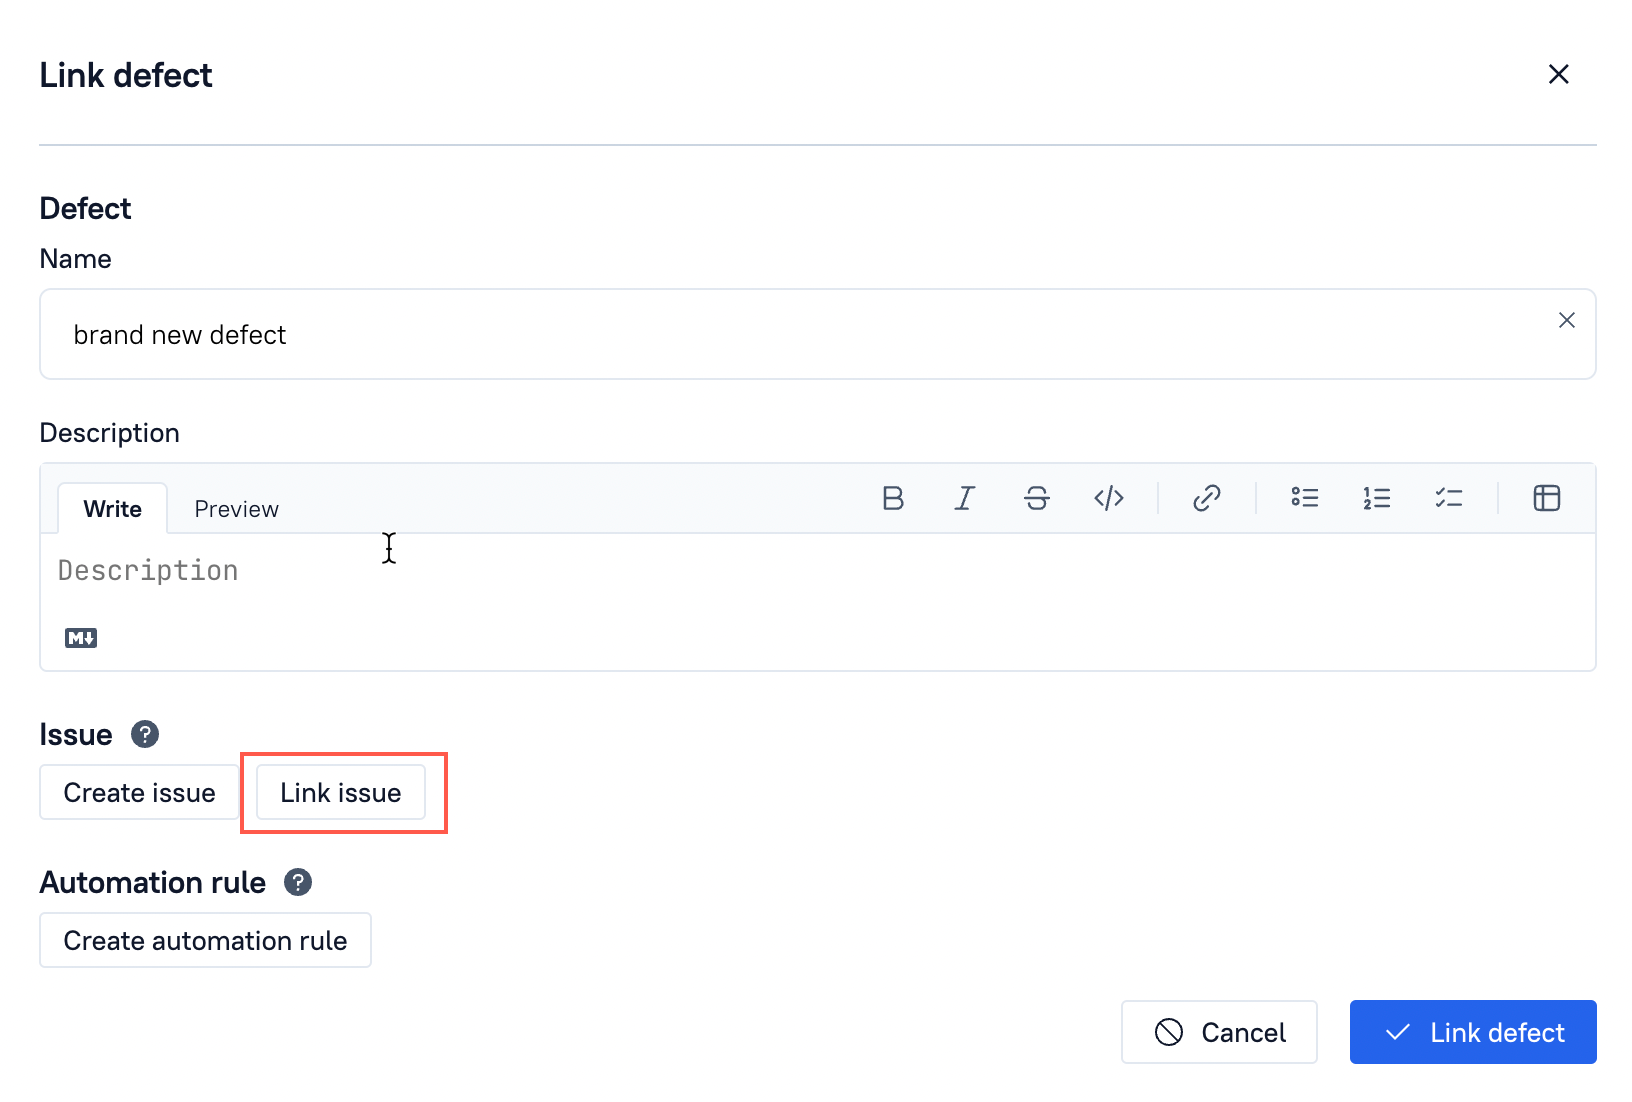The height and width of the screenshot is (1102, 1632).
Task: Insert a numbered list
Action: [1377, 498]
